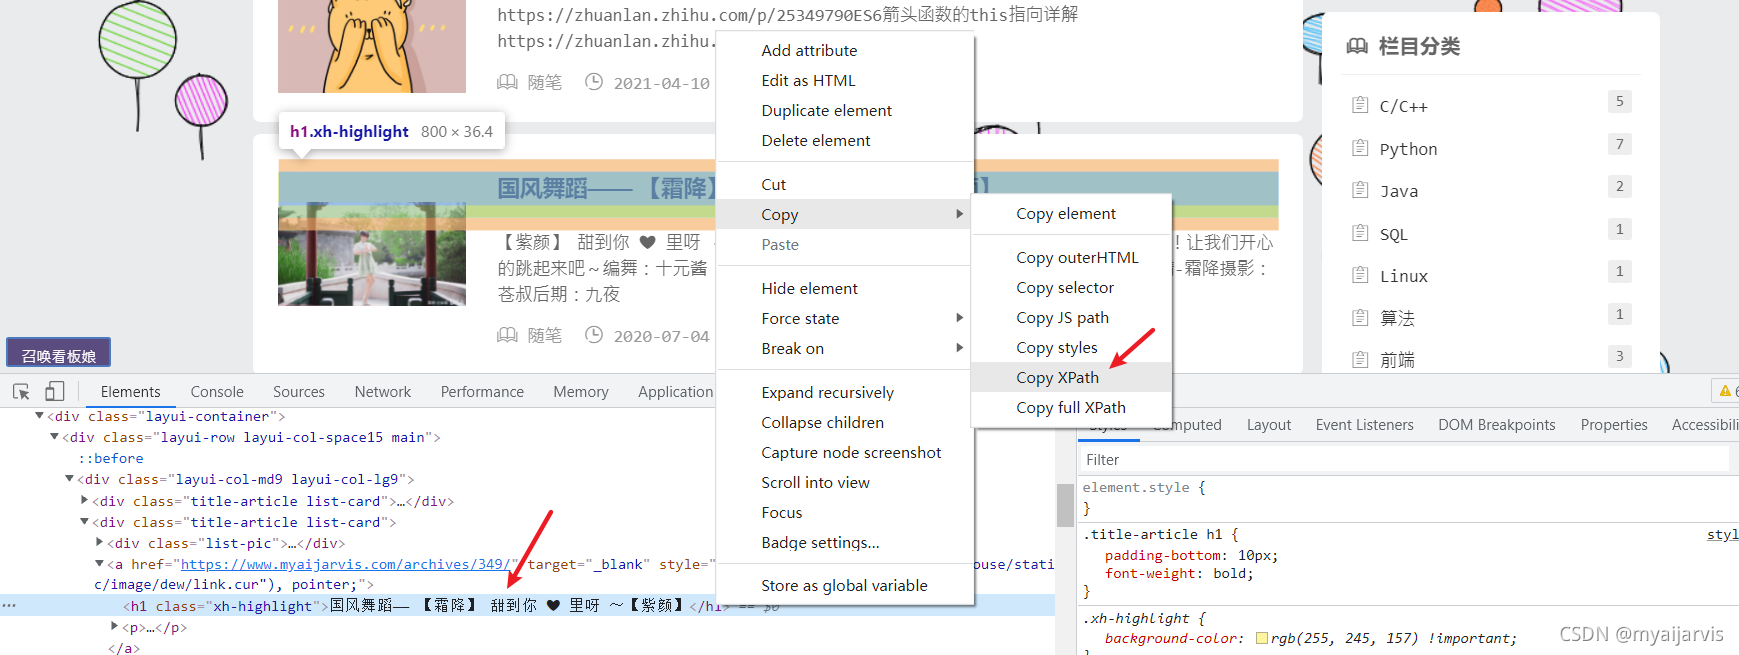Open the Memory tab
Image resolution: width=1739 pixels, height=655 pixels.
tap(581, 392)
